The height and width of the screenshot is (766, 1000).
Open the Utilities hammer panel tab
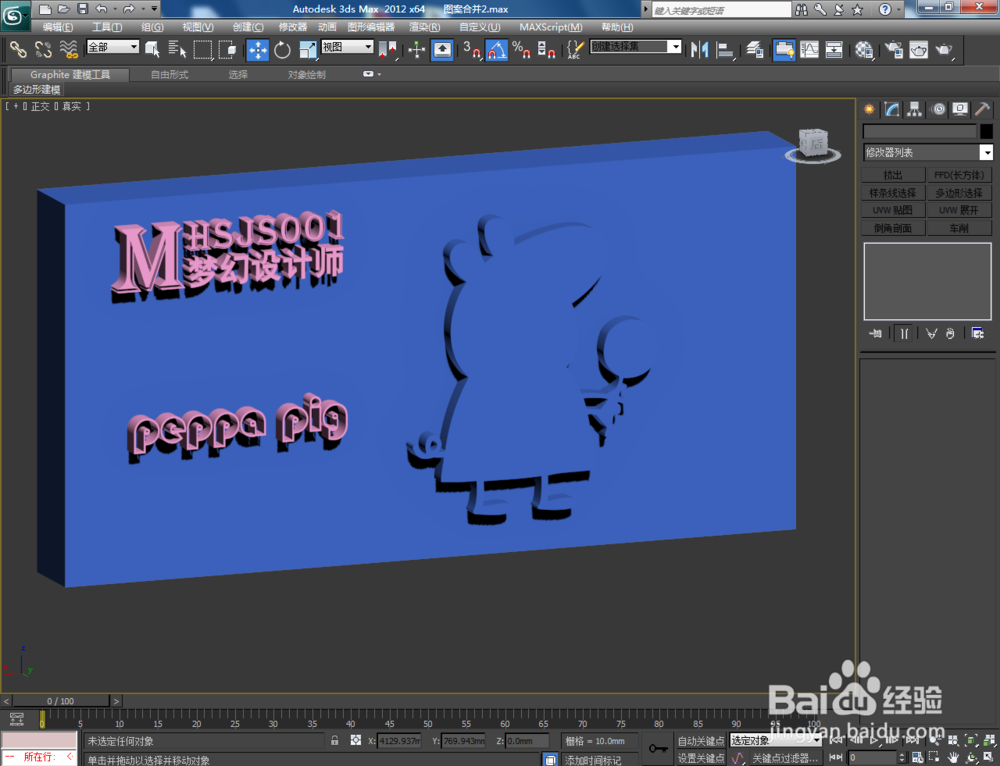click(983, 109)
